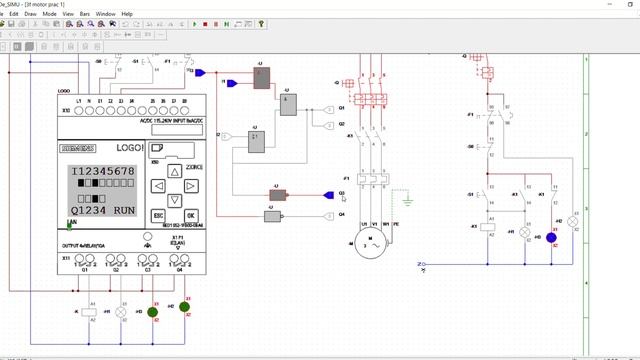Open the View menu
The height and width of the screenshot is (360, 640).
(x=68, y=14)
